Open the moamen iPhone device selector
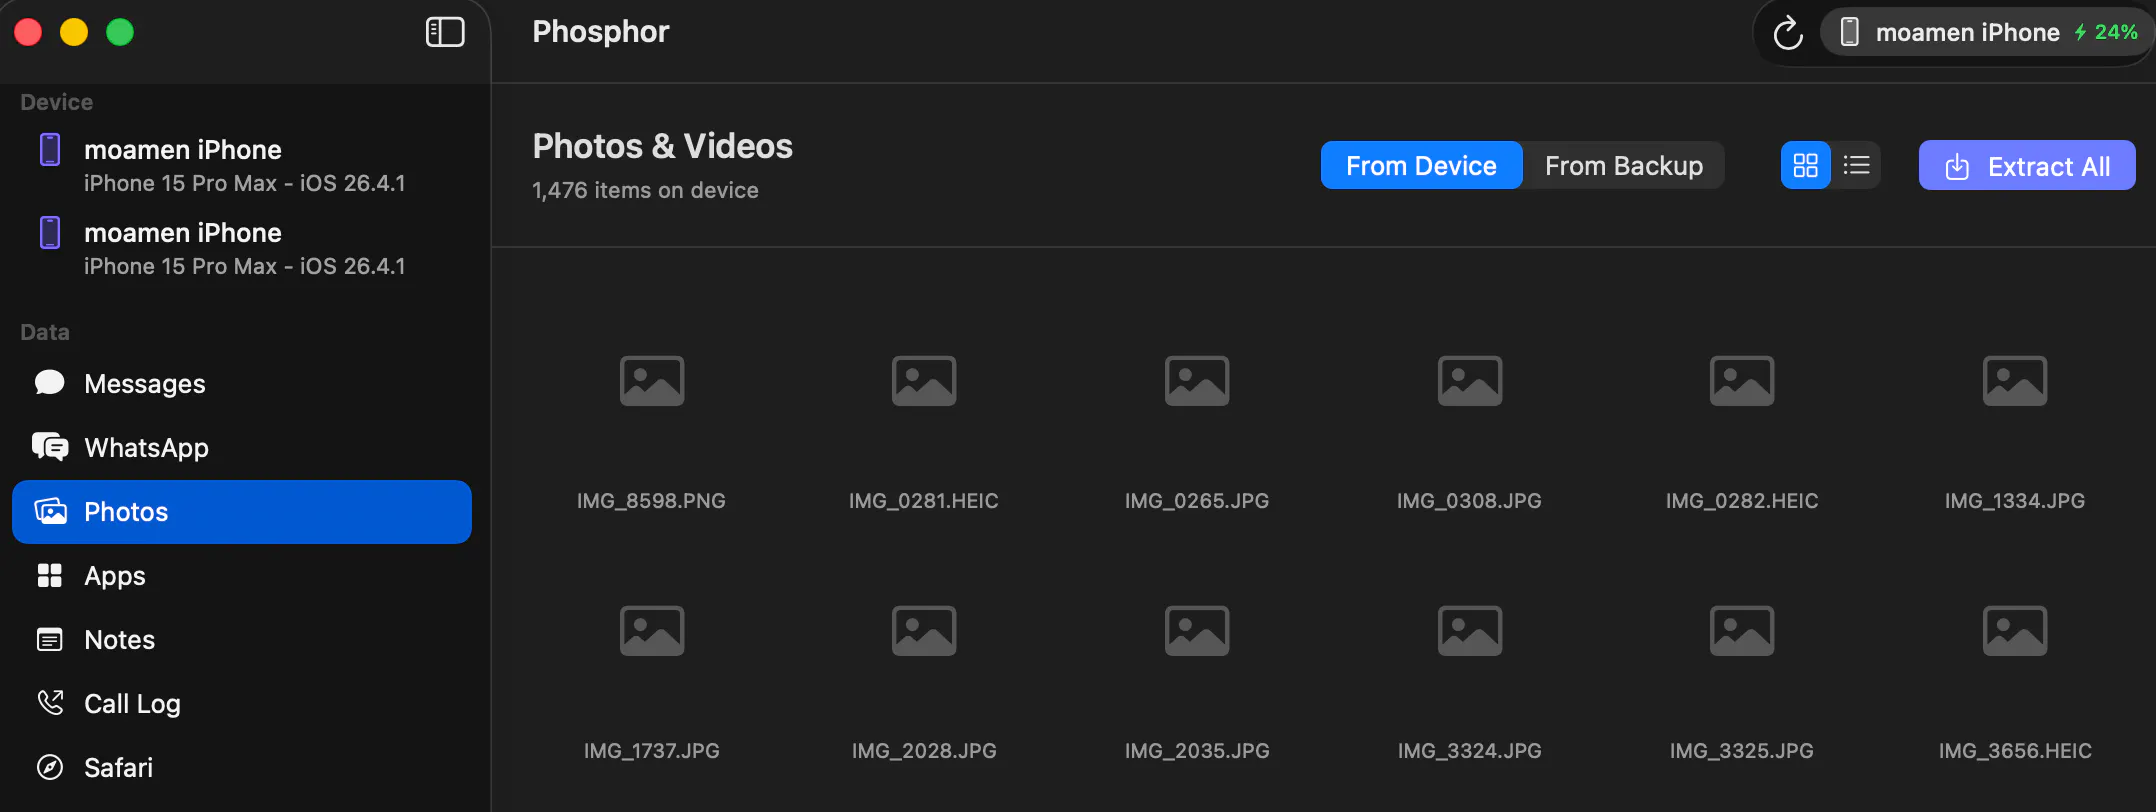The width and height of the screenshot is (2156, 812). (x=1985, y=32)
